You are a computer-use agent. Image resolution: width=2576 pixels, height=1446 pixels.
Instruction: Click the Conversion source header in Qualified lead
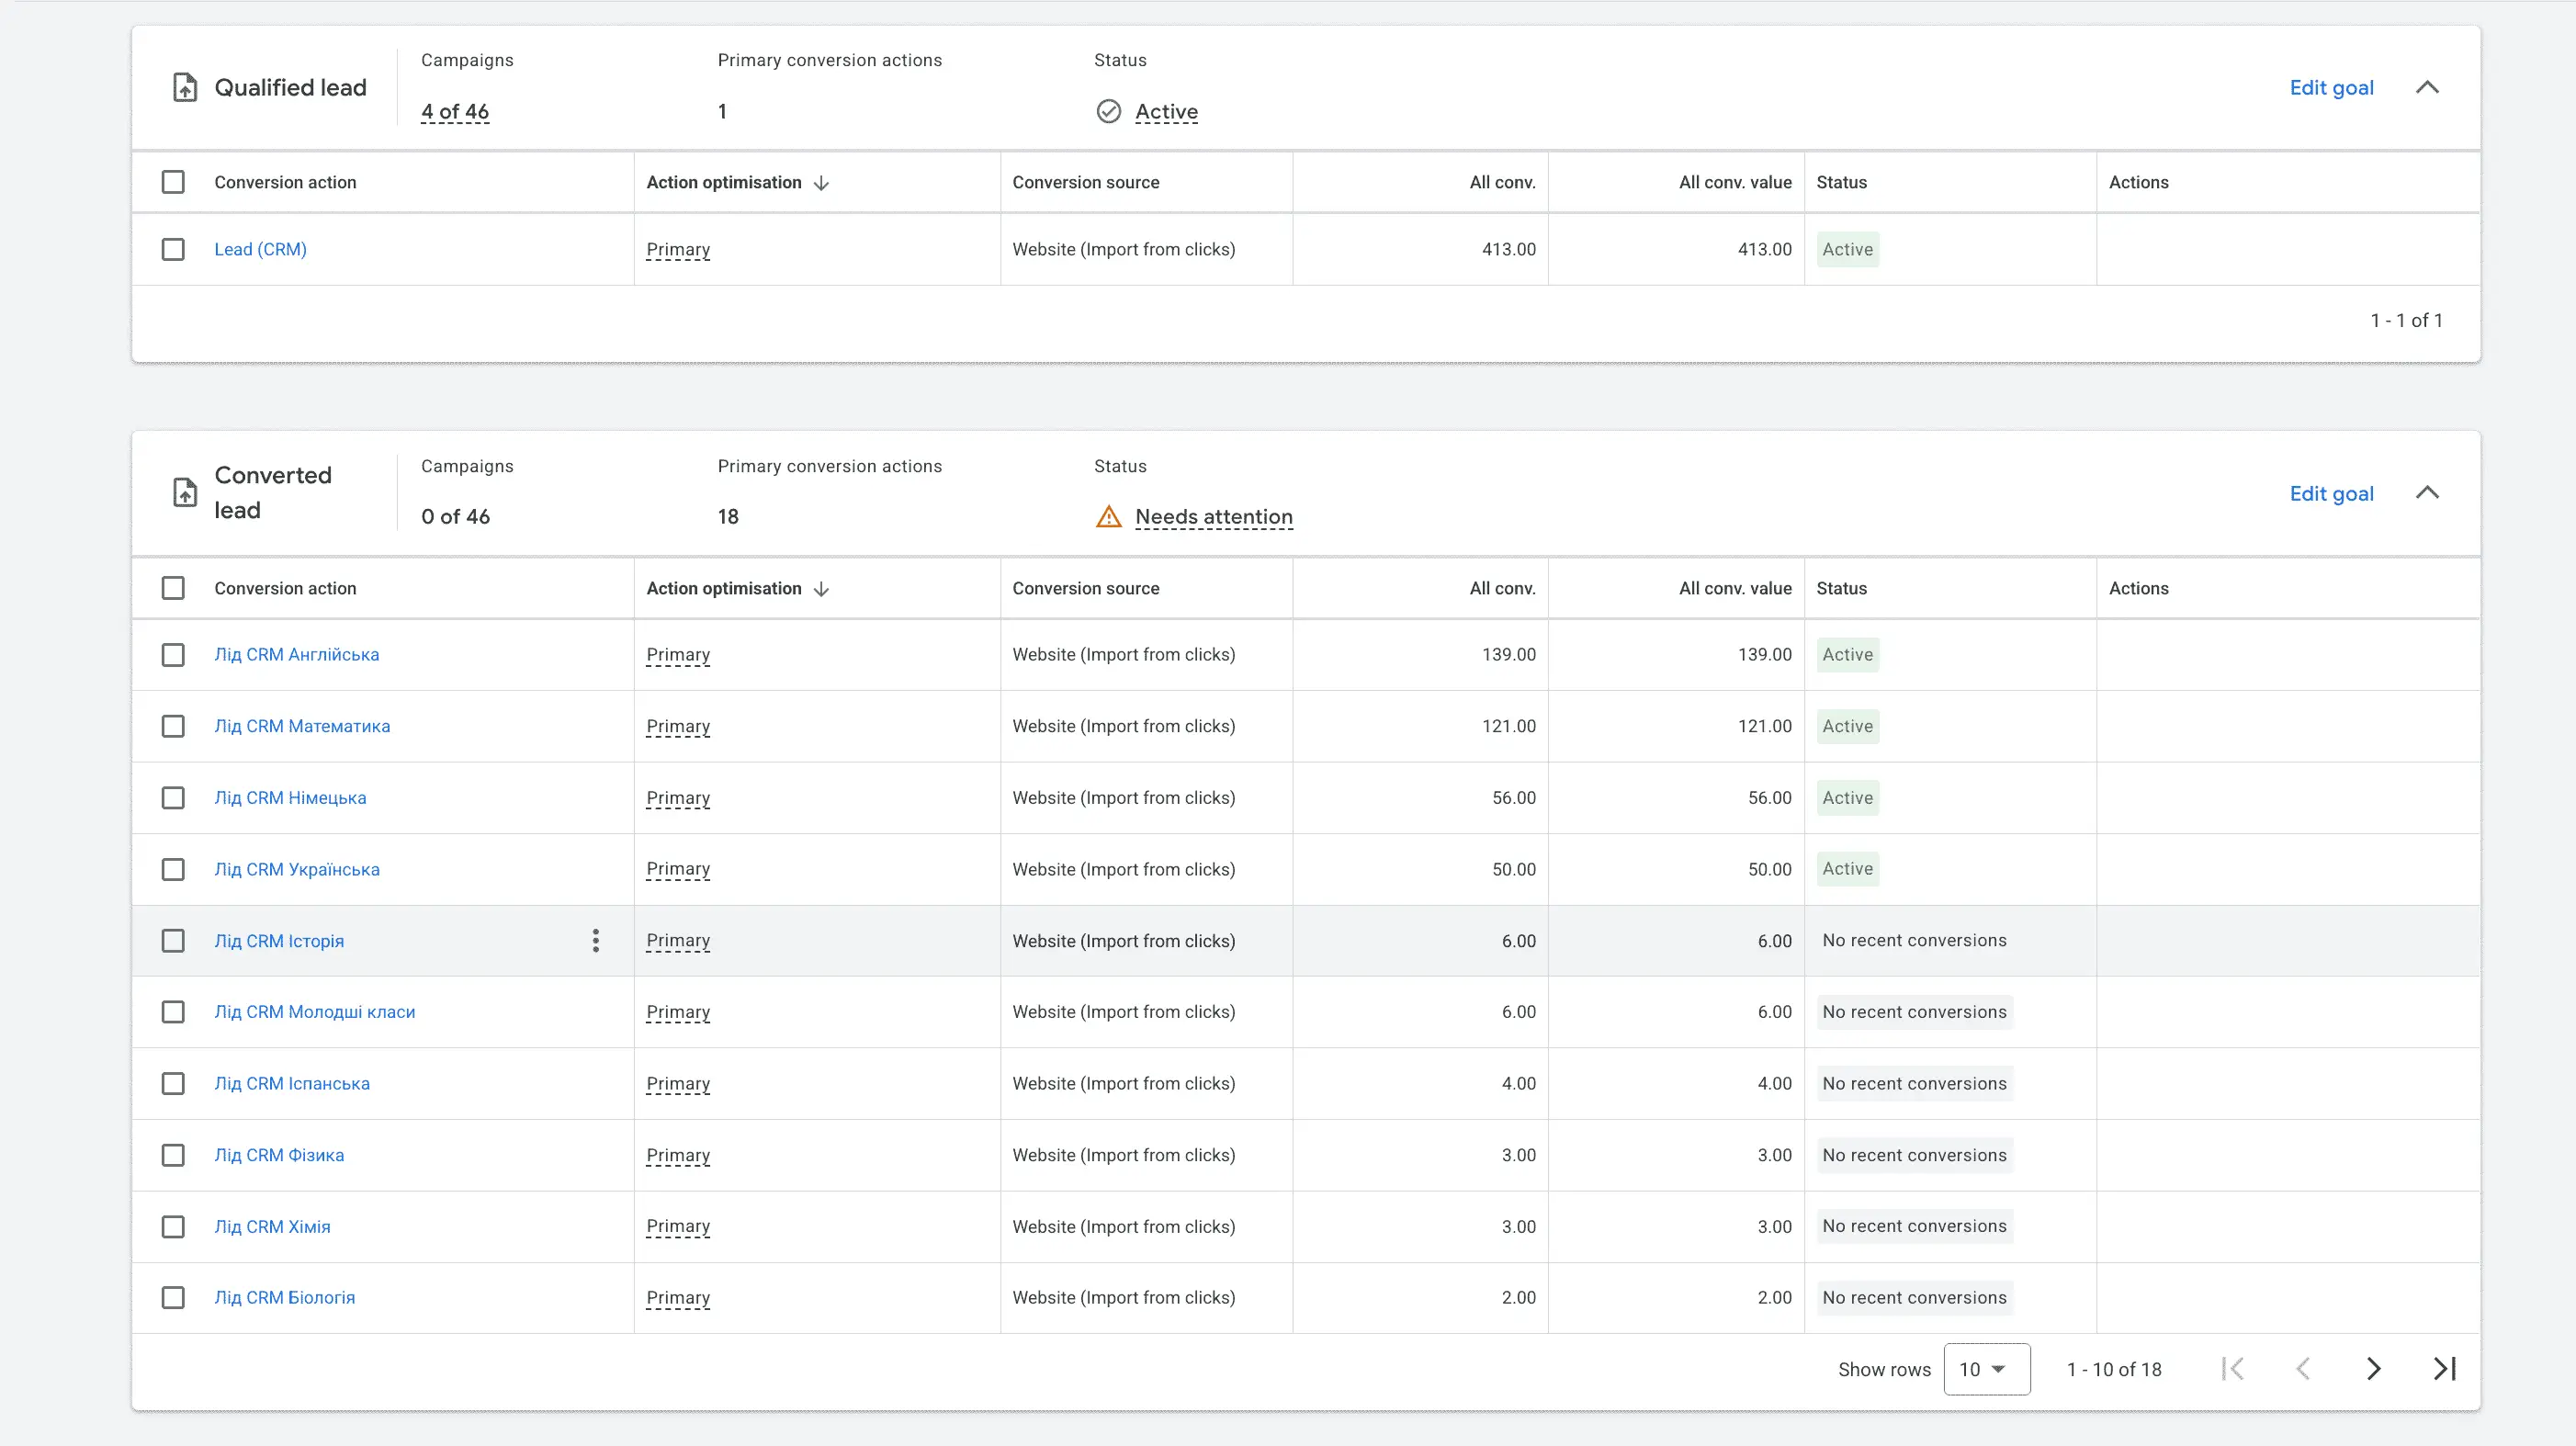[1086, 182]
